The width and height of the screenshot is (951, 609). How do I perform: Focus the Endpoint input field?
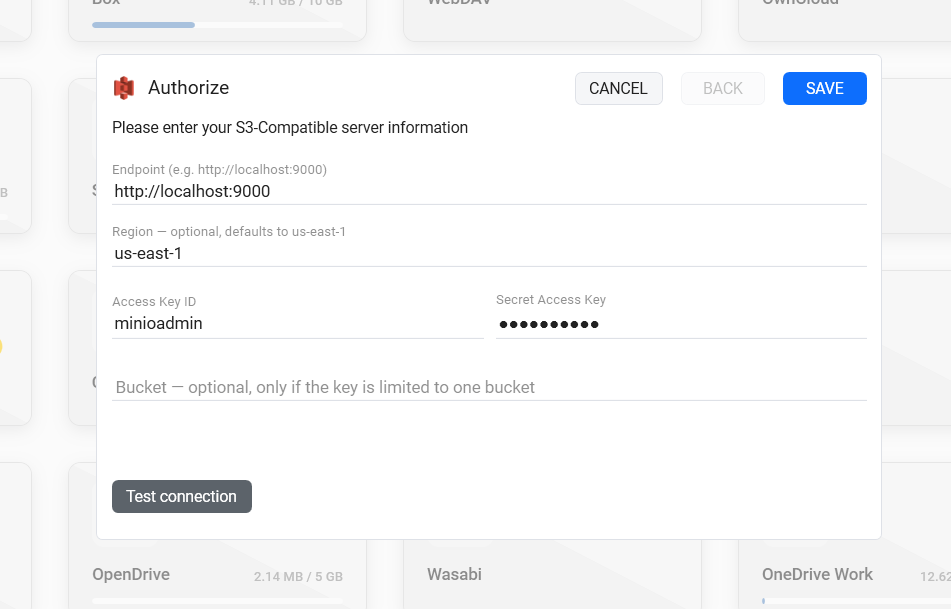click(x=489, y=192)
